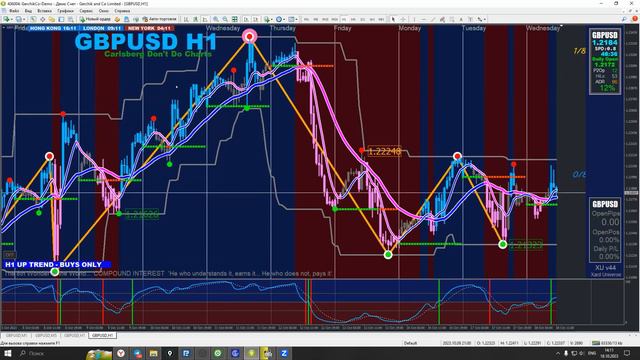Switch chart to M5 timeframe
Image resolution: width=640 pixels, height=360 pixels.
[x=316, y=19]
